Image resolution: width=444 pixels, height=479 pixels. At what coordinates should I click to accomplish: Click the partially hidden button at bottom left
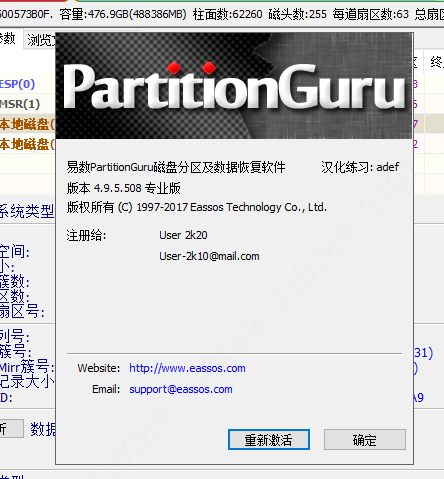click(x=12, y=428)
